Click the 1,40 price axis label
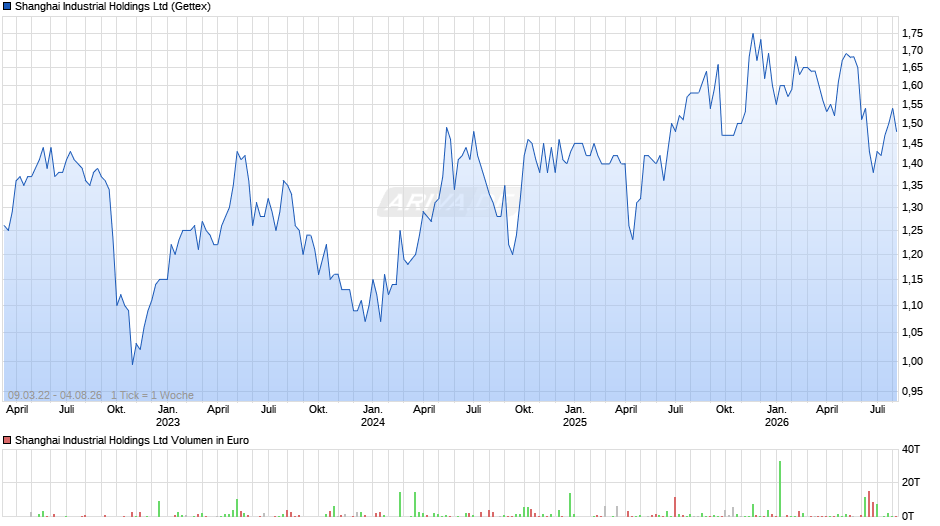Viewport: 940px width, 526px height. pos(912,164)
